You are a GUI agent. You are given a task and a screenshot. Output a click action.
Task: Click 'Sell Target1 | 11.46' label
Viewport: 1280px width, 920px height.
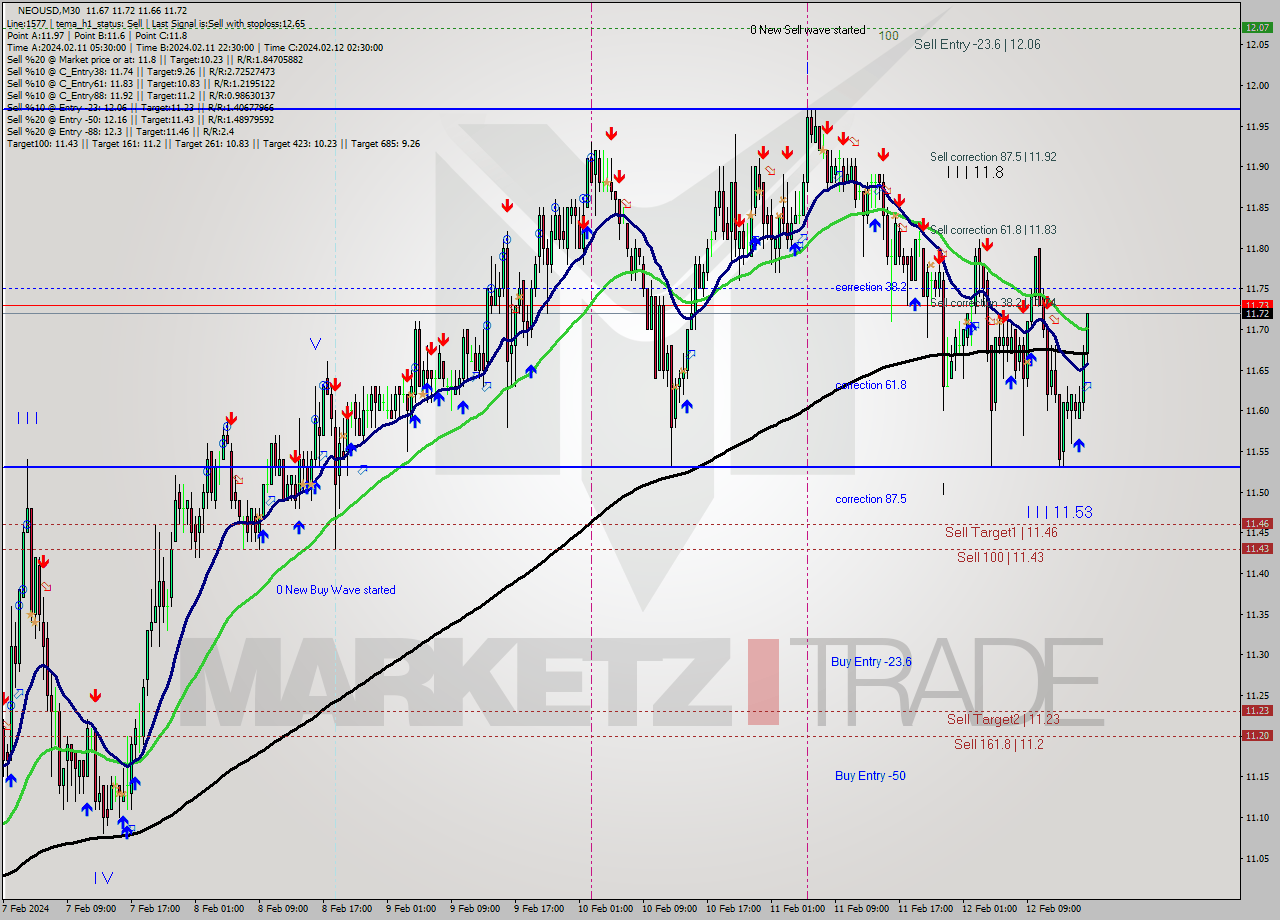point(1001,532)
